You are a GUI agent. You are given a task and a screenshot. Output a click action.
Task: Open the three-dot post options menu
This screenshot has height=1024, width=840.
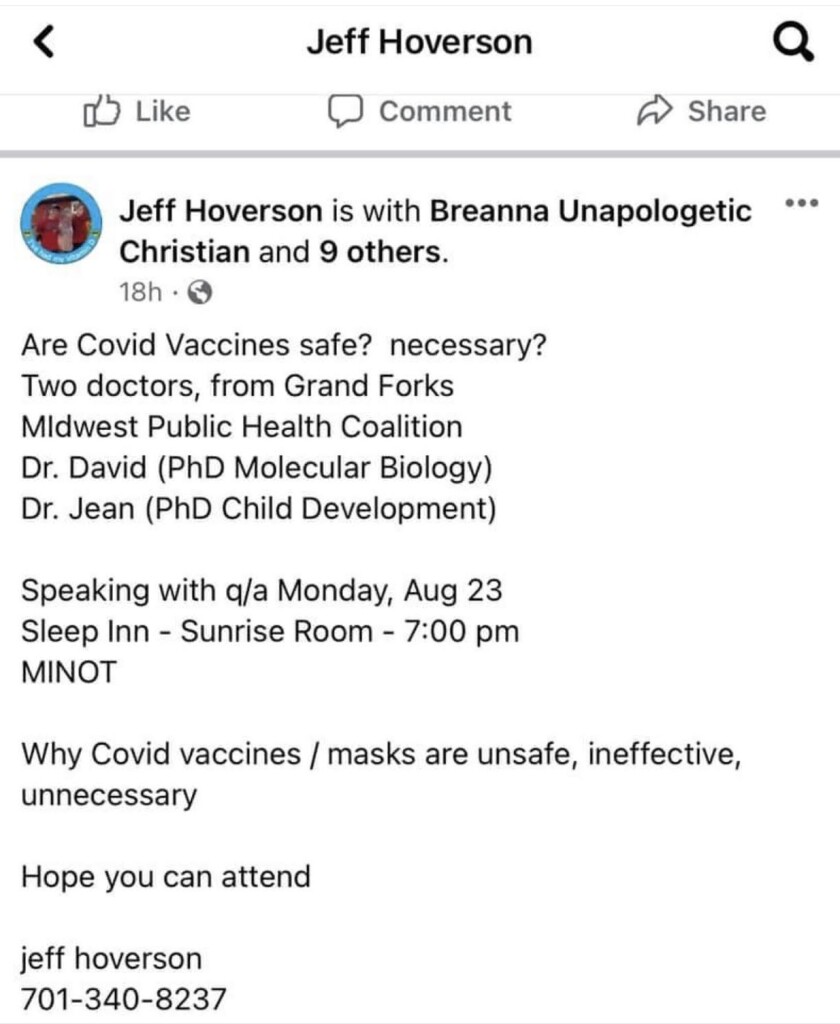[801, 203]
